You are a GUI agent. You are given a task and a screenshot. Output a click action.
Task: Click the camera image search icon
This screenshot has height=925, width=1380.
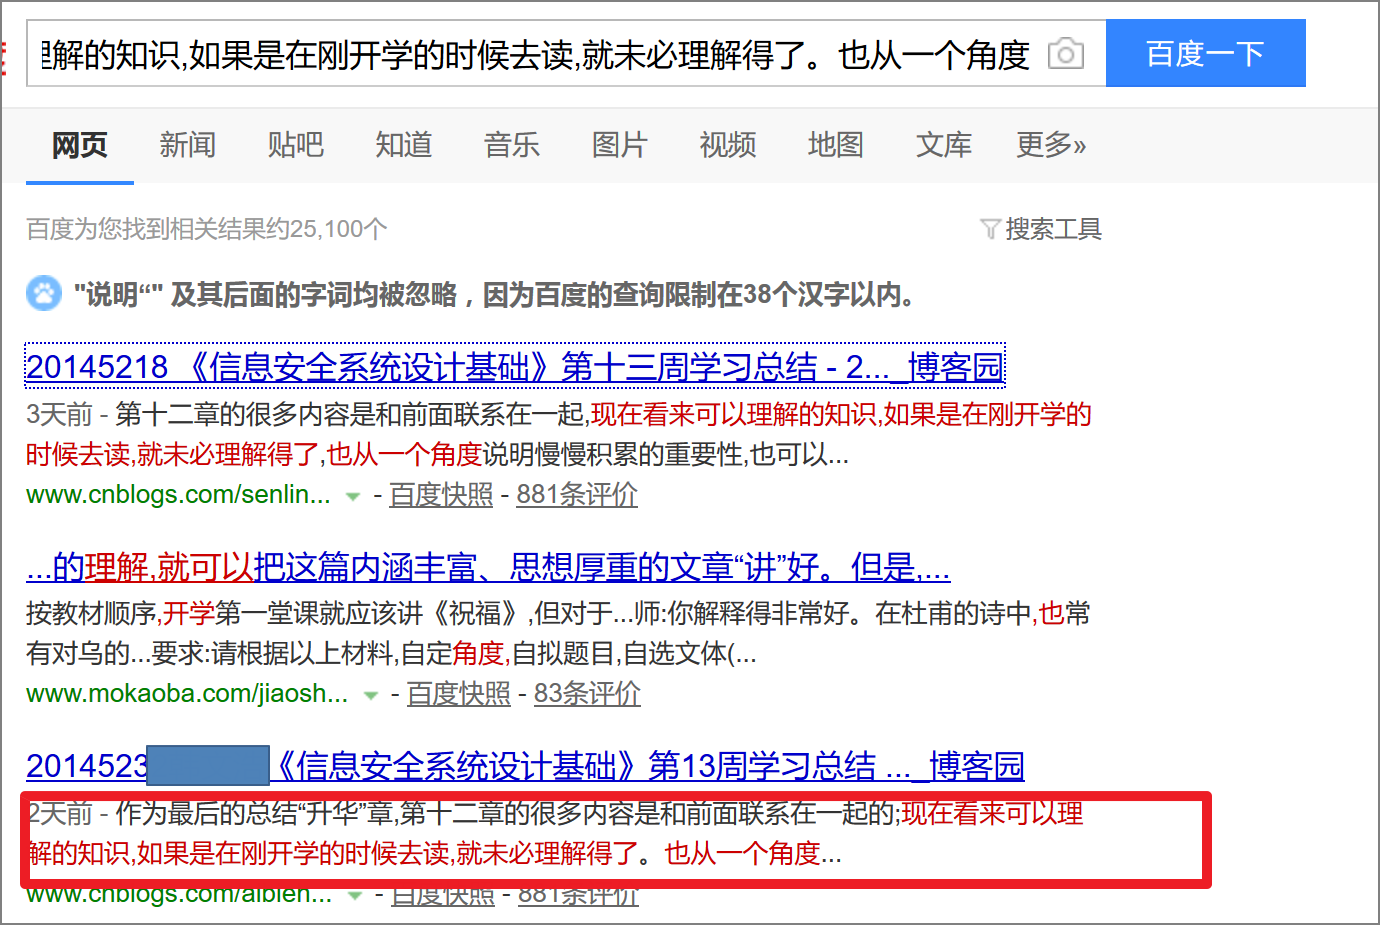click(x=1066, y=53)
